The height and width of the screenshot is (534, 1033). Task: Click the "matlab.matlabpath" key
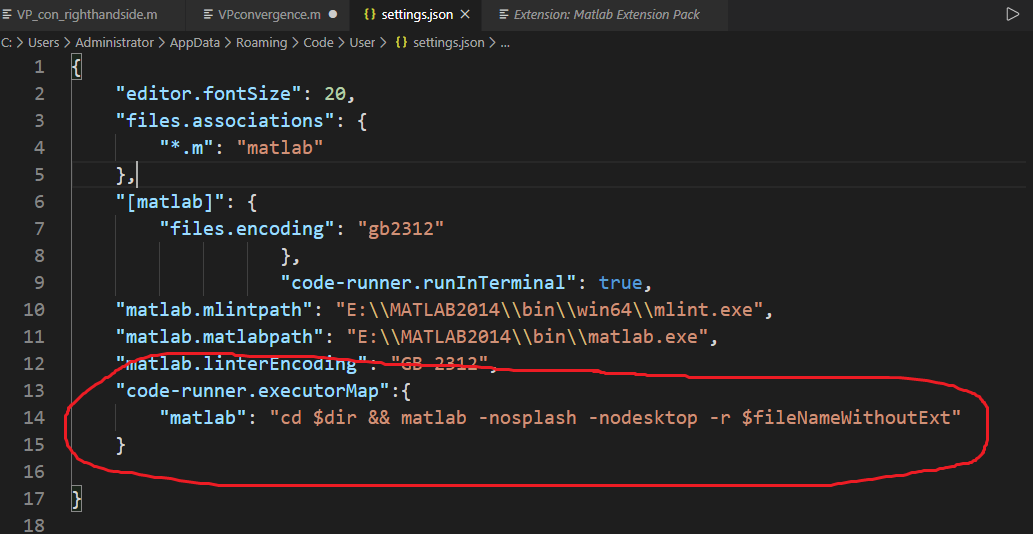[x=220, y=337]
